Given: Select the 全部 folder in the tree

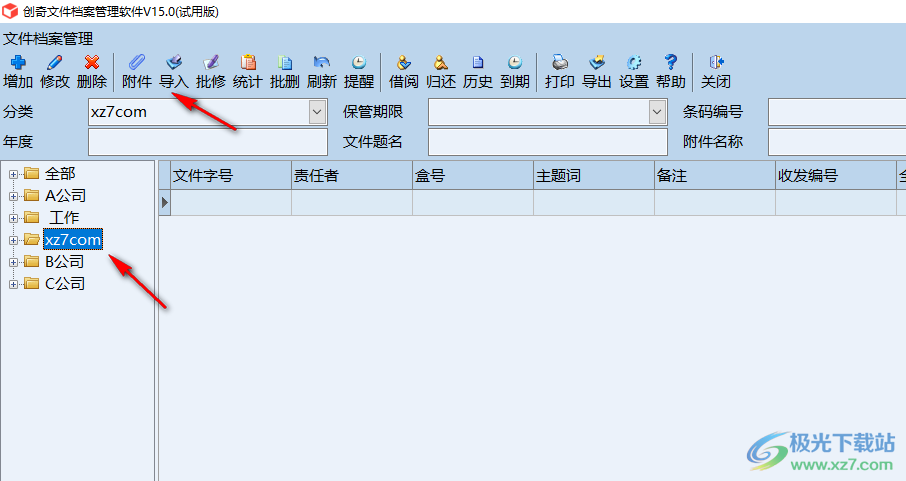Looking at the screenshot, I should click(x=60, y=173).
